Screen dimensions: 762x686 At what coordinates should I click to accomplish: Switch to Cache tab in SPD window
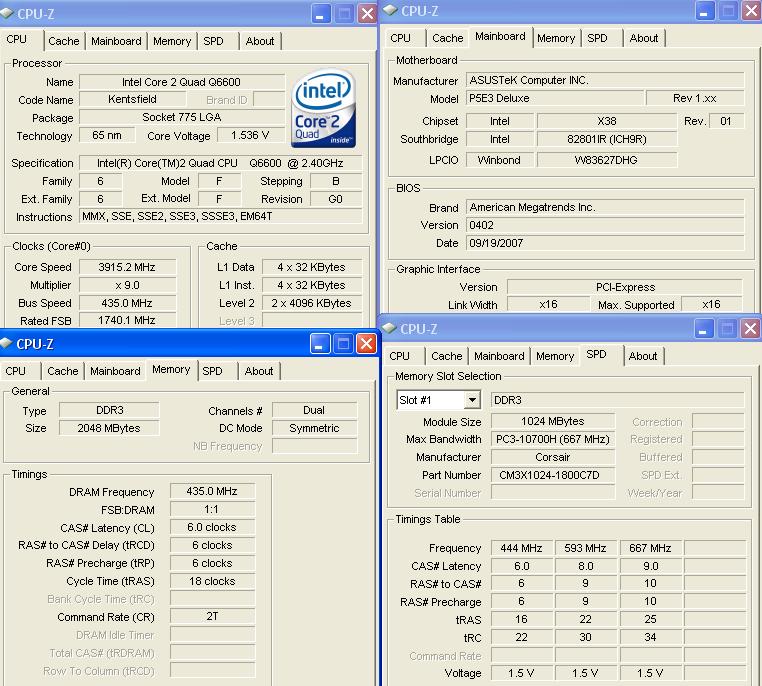(447, 356)
